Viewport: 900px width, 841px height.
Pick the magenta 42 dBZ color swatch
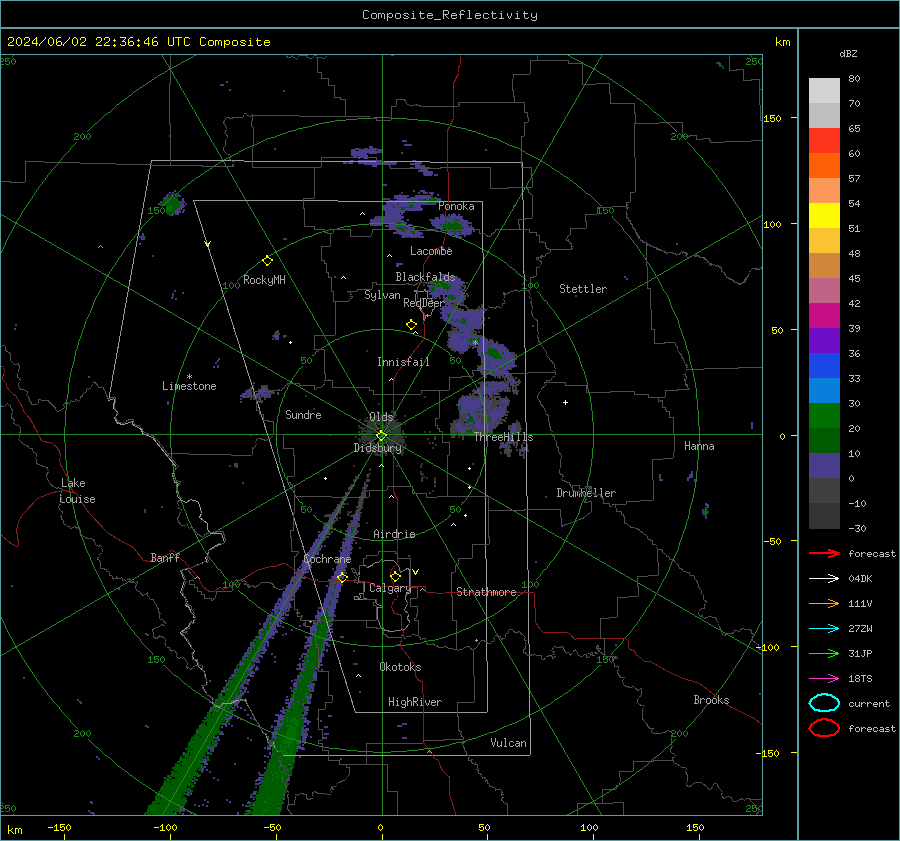(824, 315)
